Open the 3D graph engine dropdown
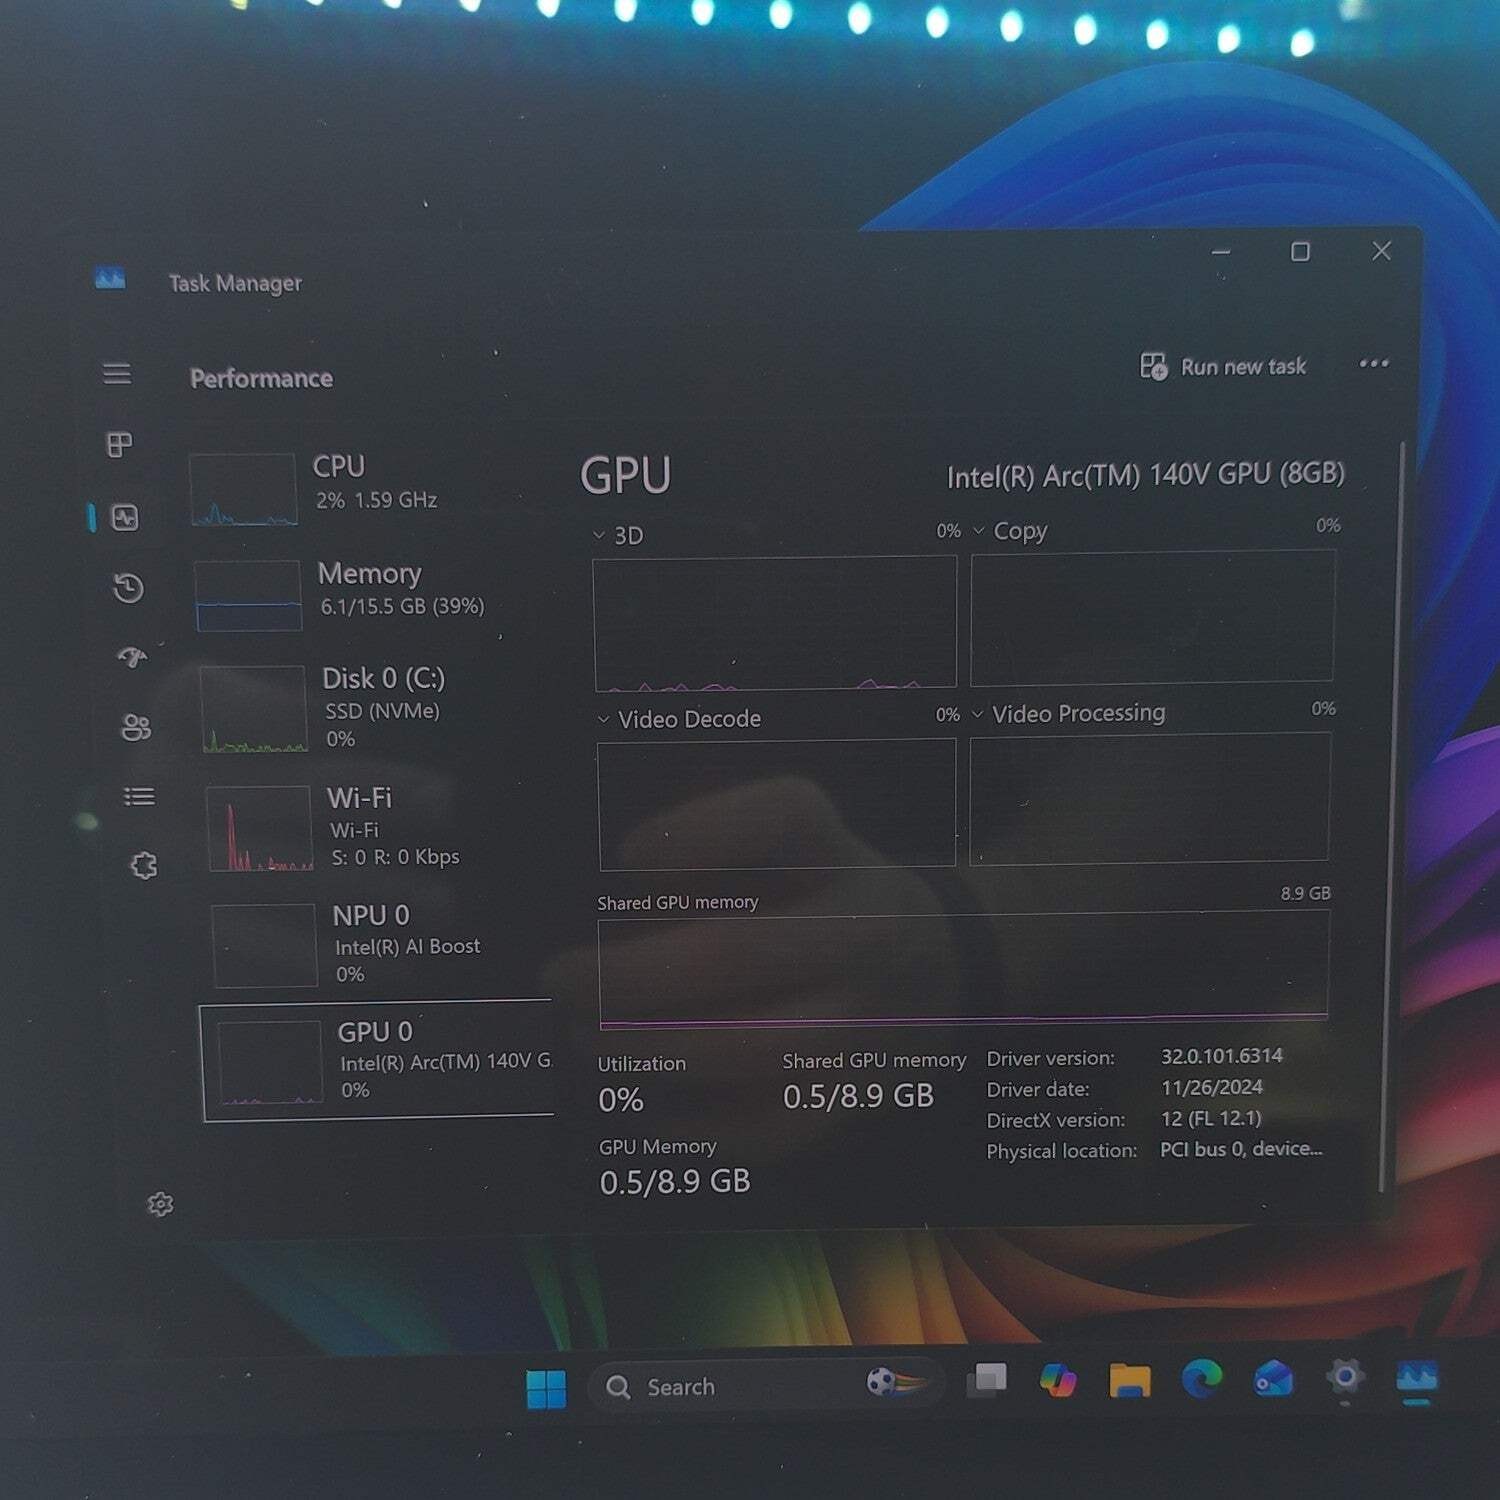 point(599,535)
